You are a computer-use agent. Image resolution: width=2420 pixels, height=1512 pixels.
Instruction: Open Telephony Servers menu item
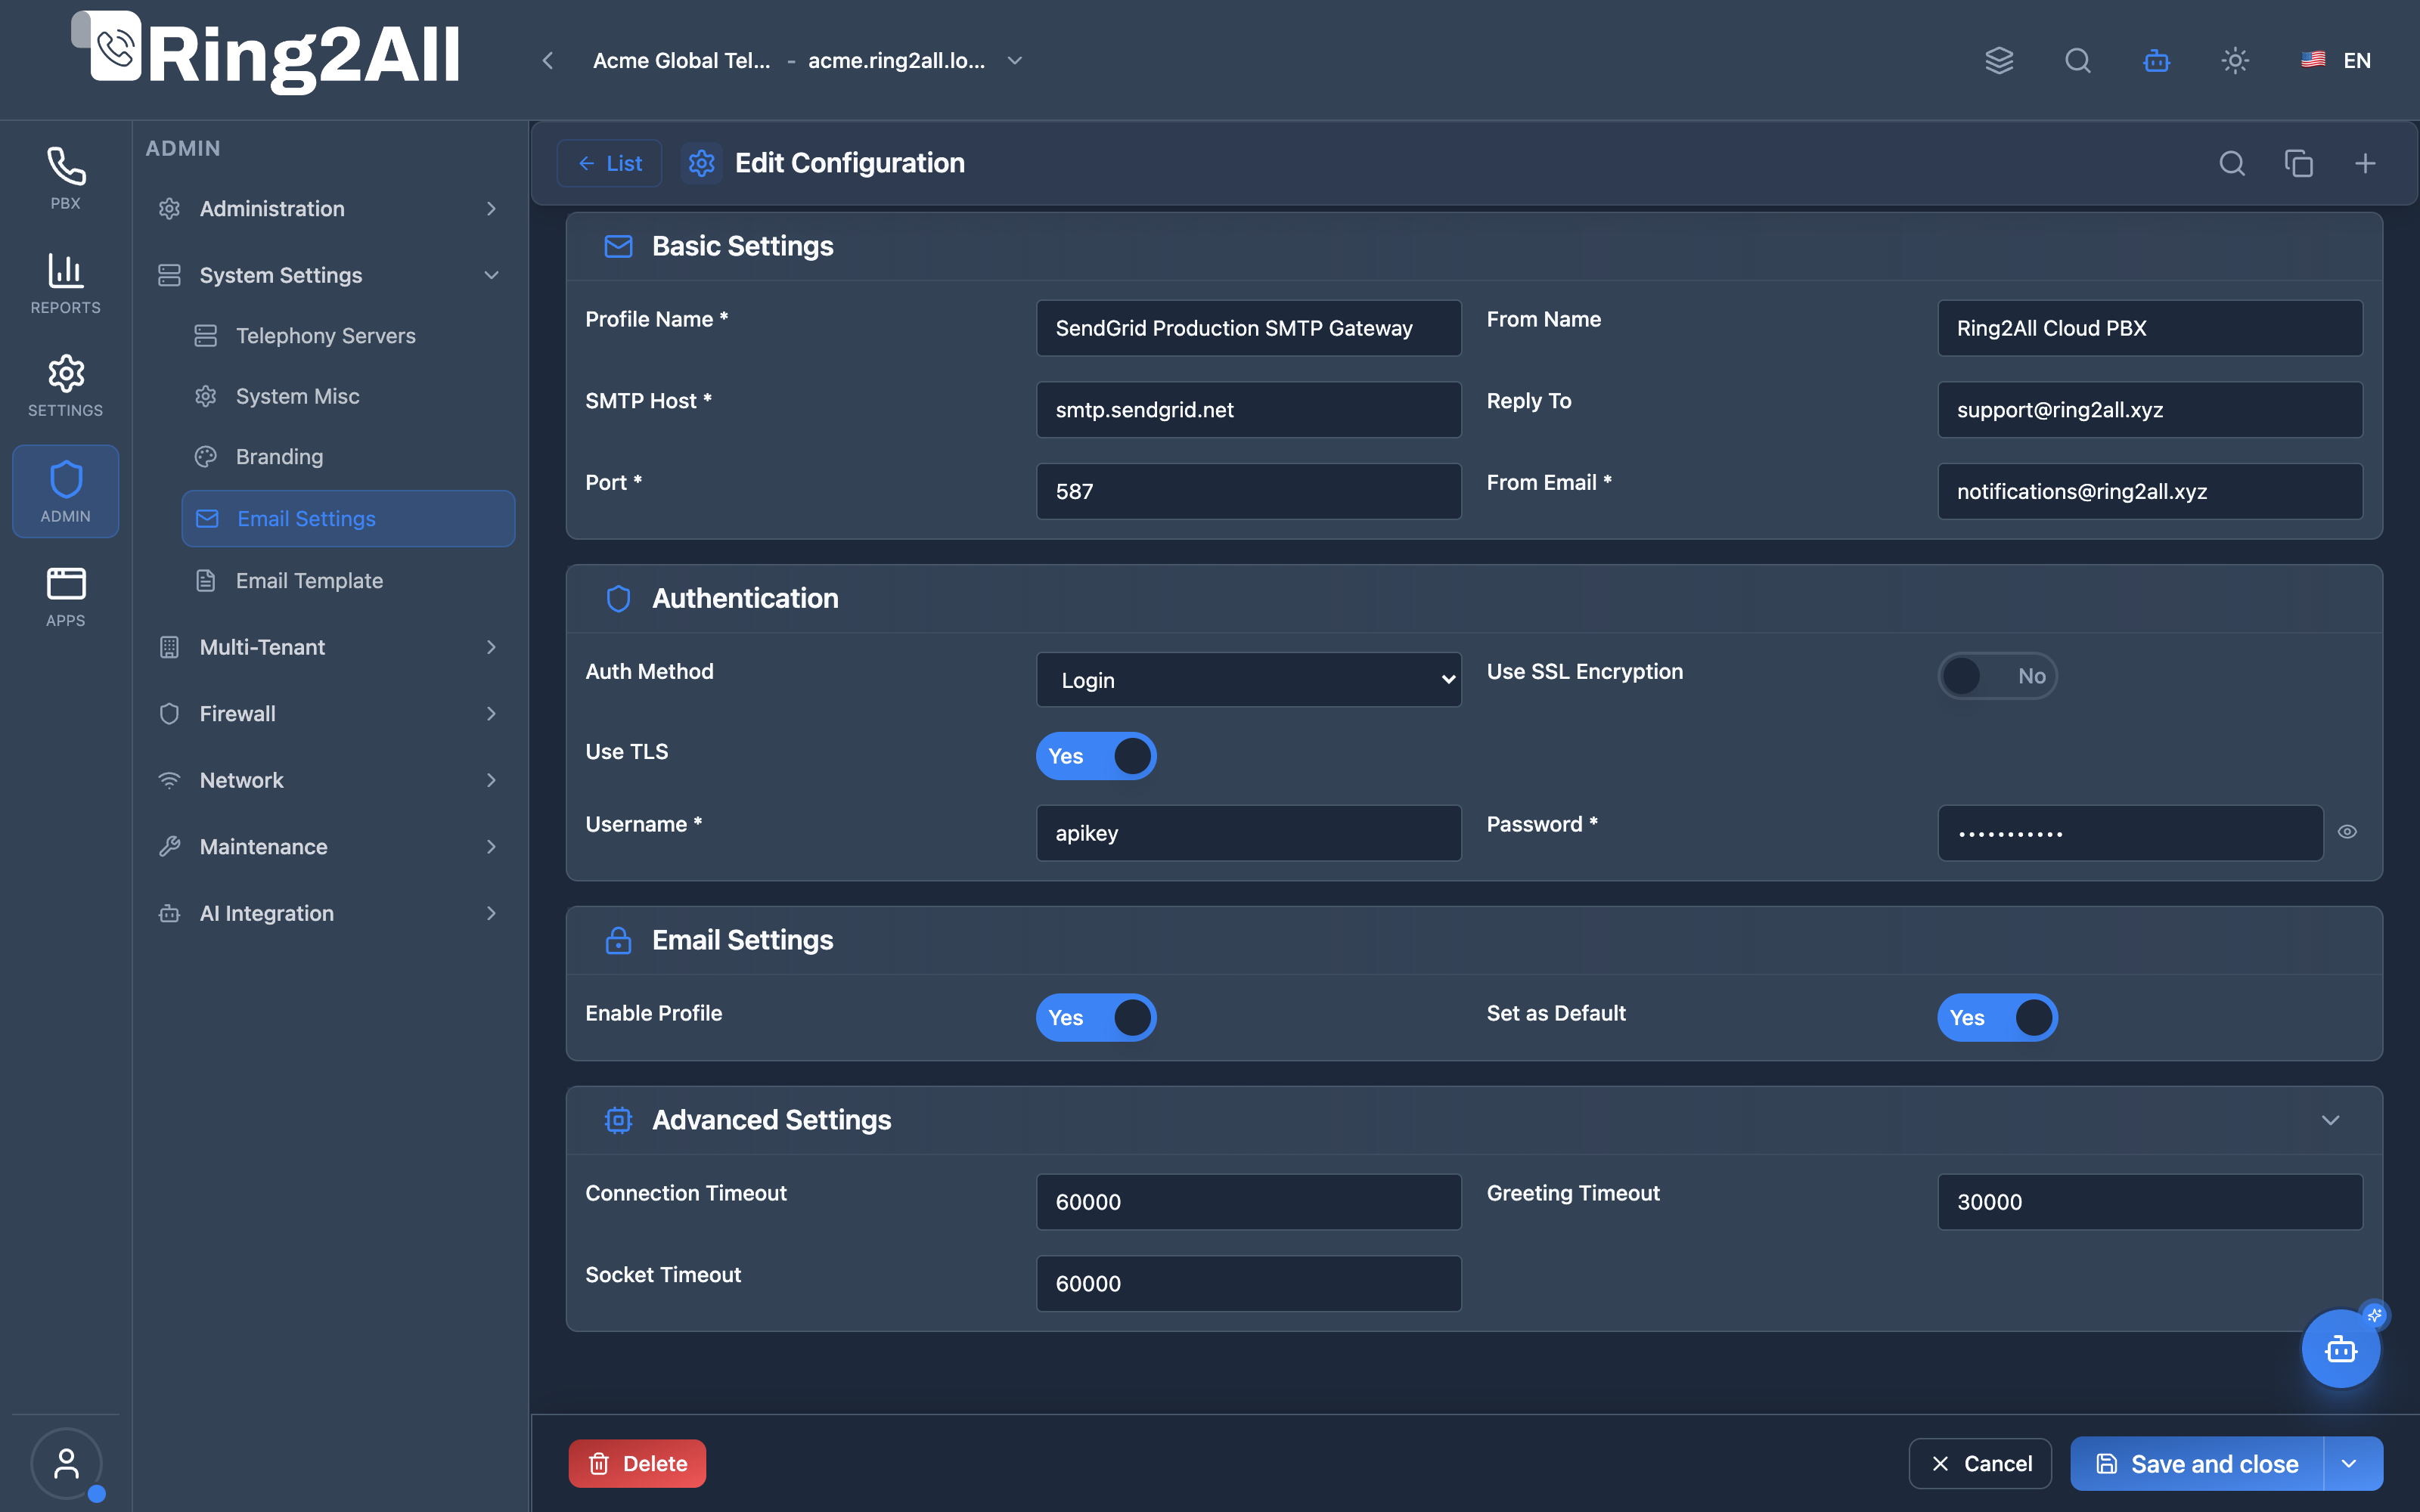[348, 336]
